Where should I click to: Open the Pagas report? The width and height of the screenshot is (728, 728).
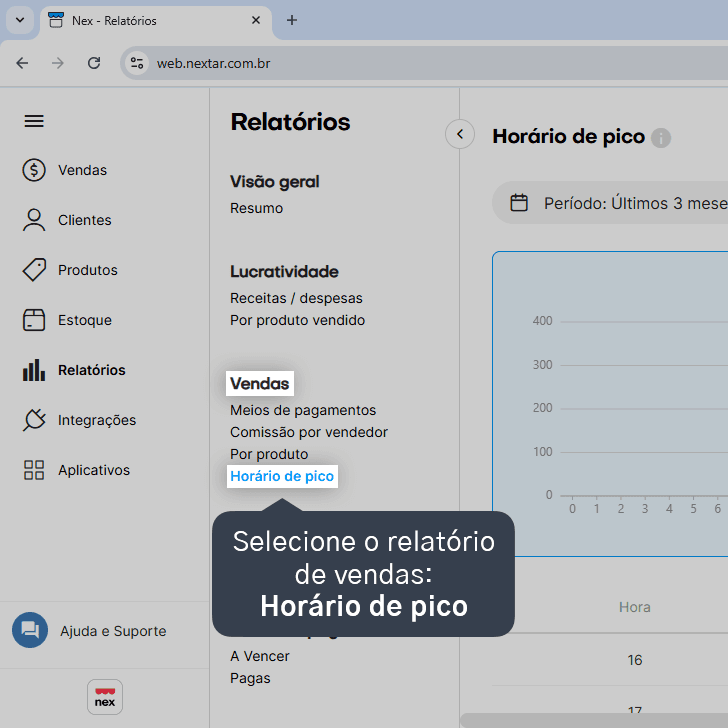tap(250, 678)
